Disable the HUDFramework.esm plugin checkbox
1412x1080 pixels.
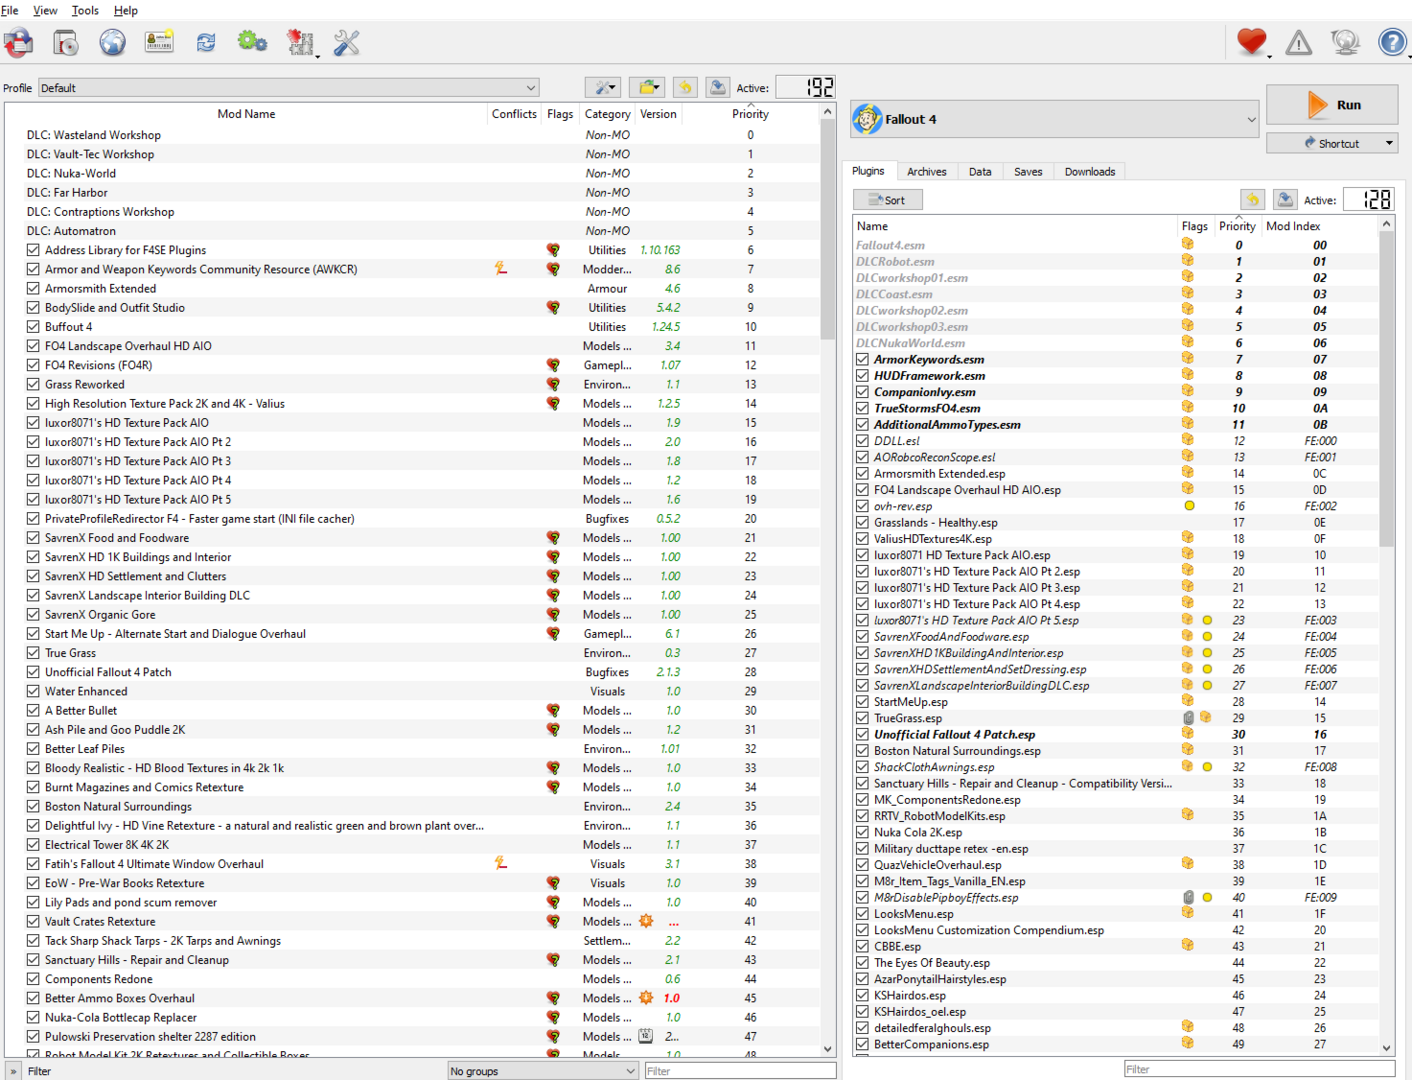[862, 376]
